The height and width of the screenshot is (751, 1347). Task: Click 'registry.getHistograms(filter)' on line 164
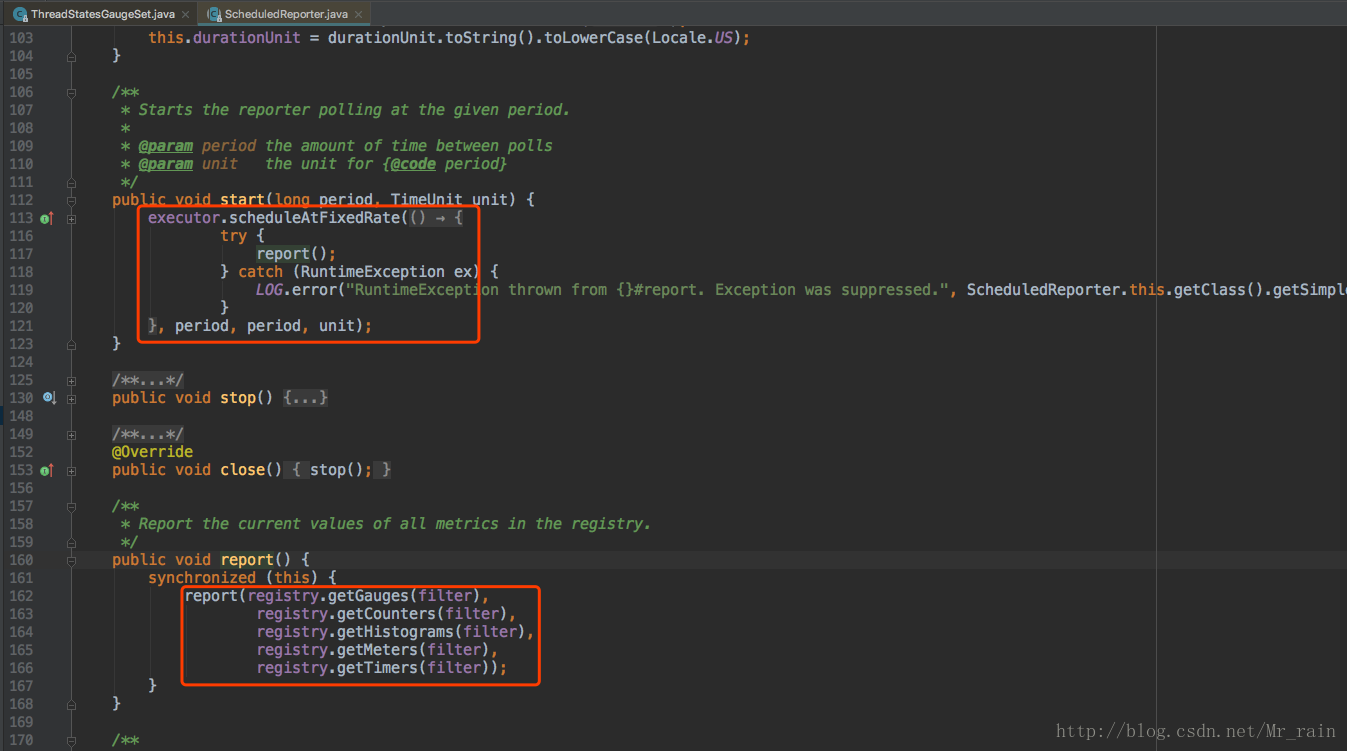pyautogui.click(x=391, y=632)
